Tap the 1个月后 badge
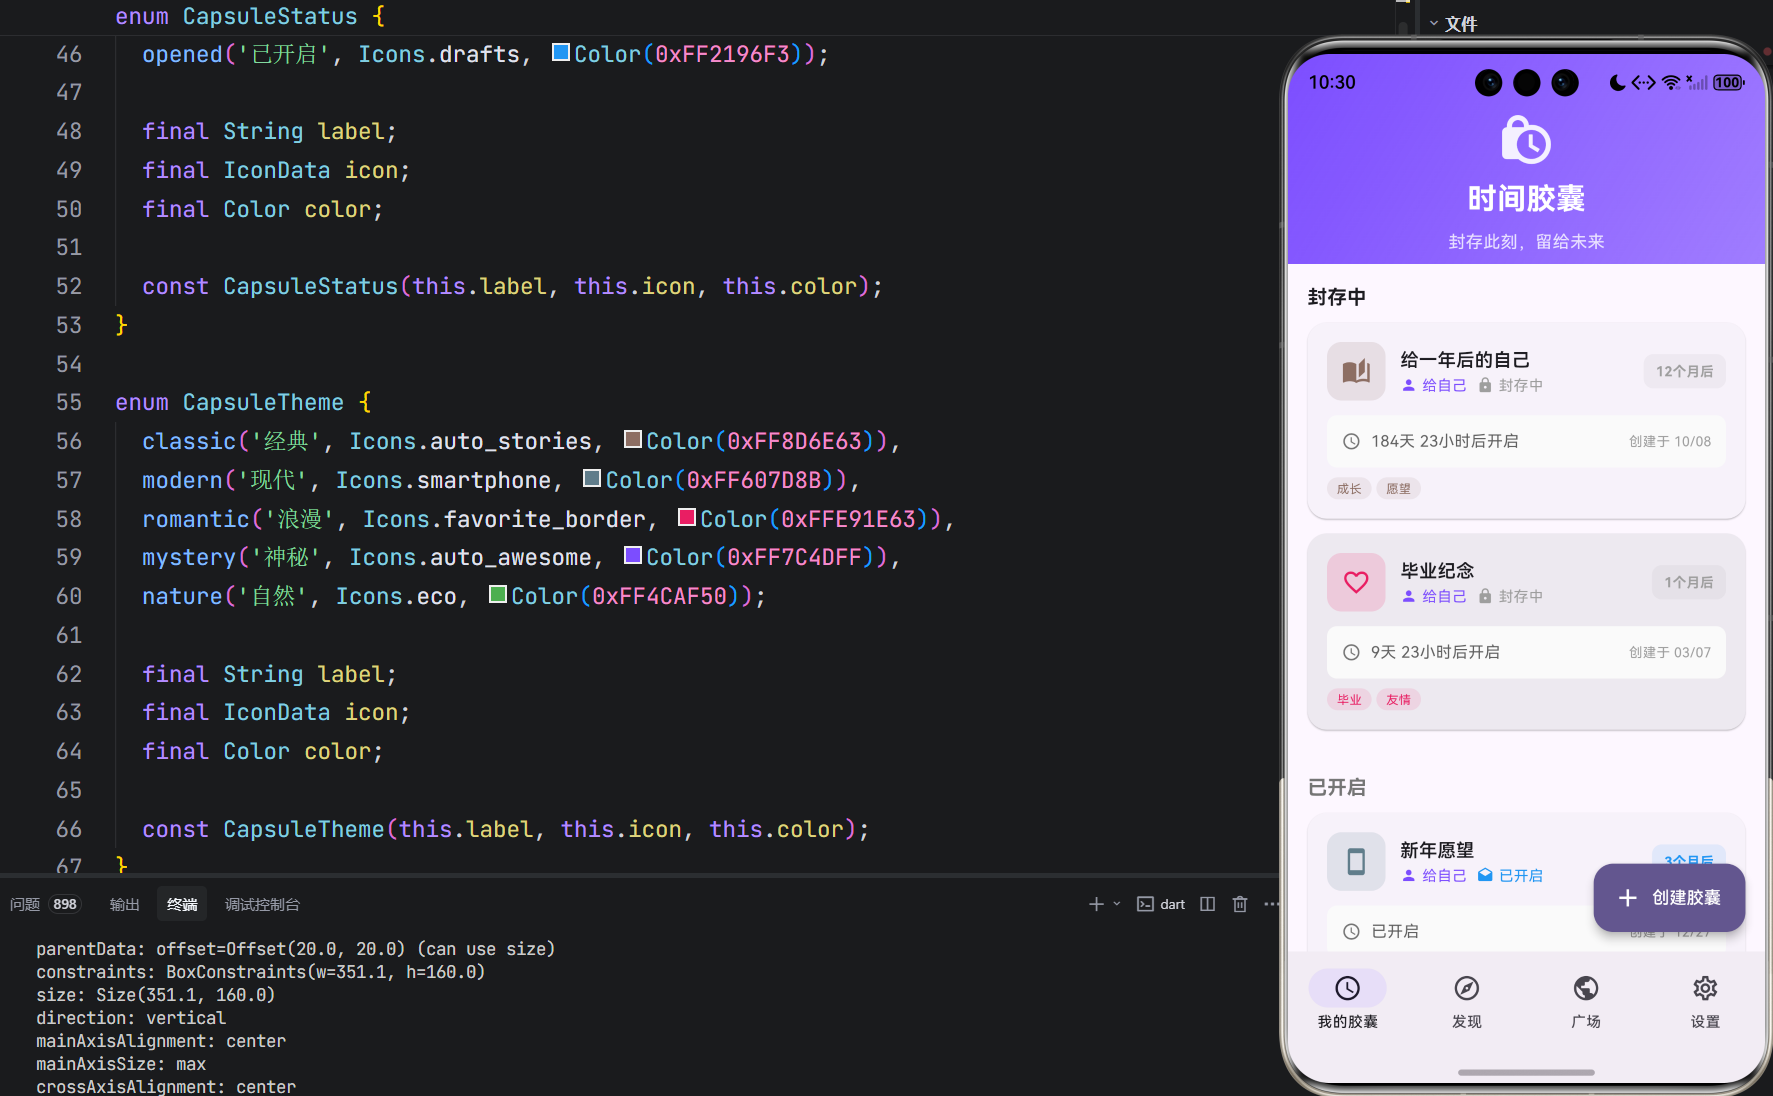 tap(1688, 582)
